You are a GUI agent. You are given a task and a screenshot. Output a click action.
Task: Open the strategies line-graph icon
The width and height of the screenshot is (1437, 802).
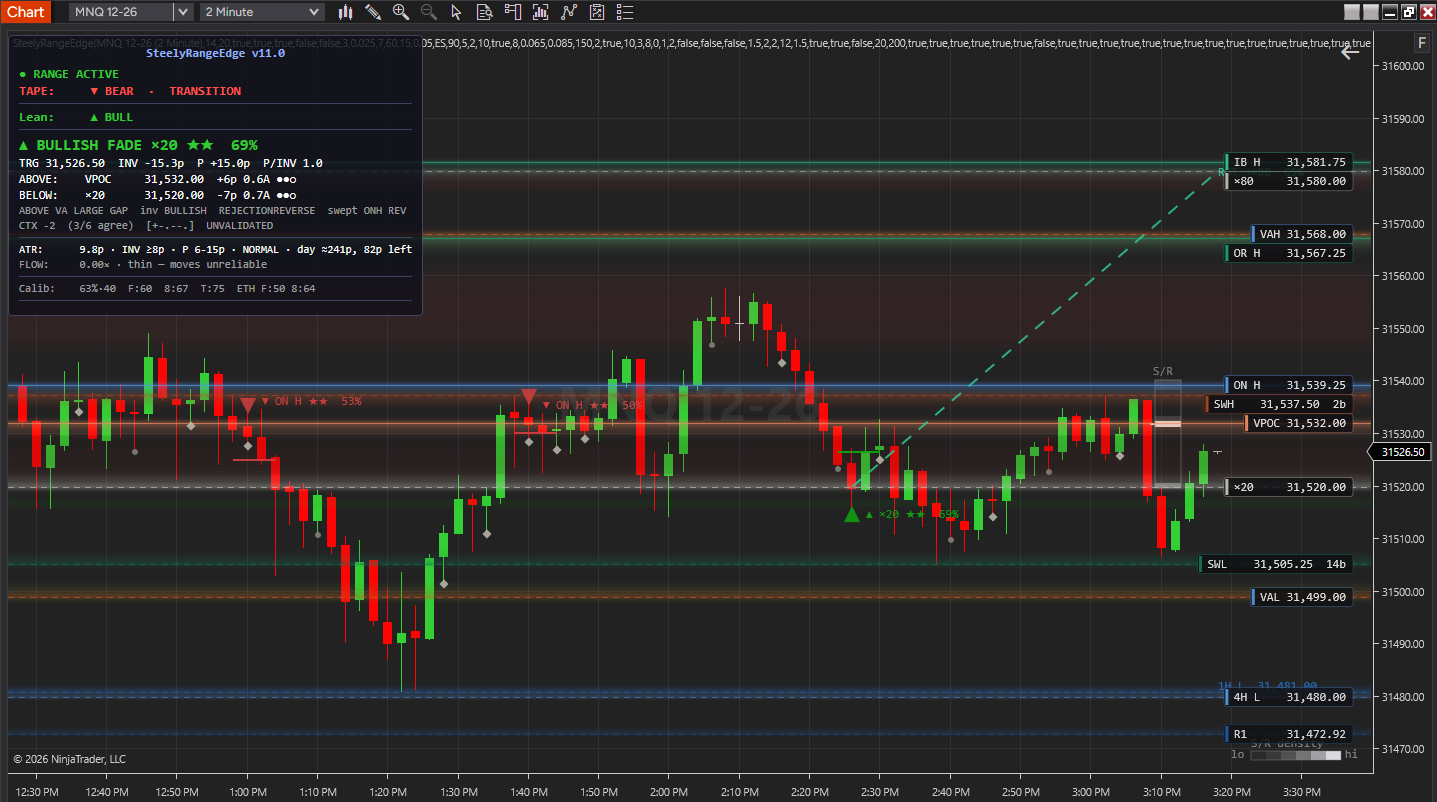[569, 12]
